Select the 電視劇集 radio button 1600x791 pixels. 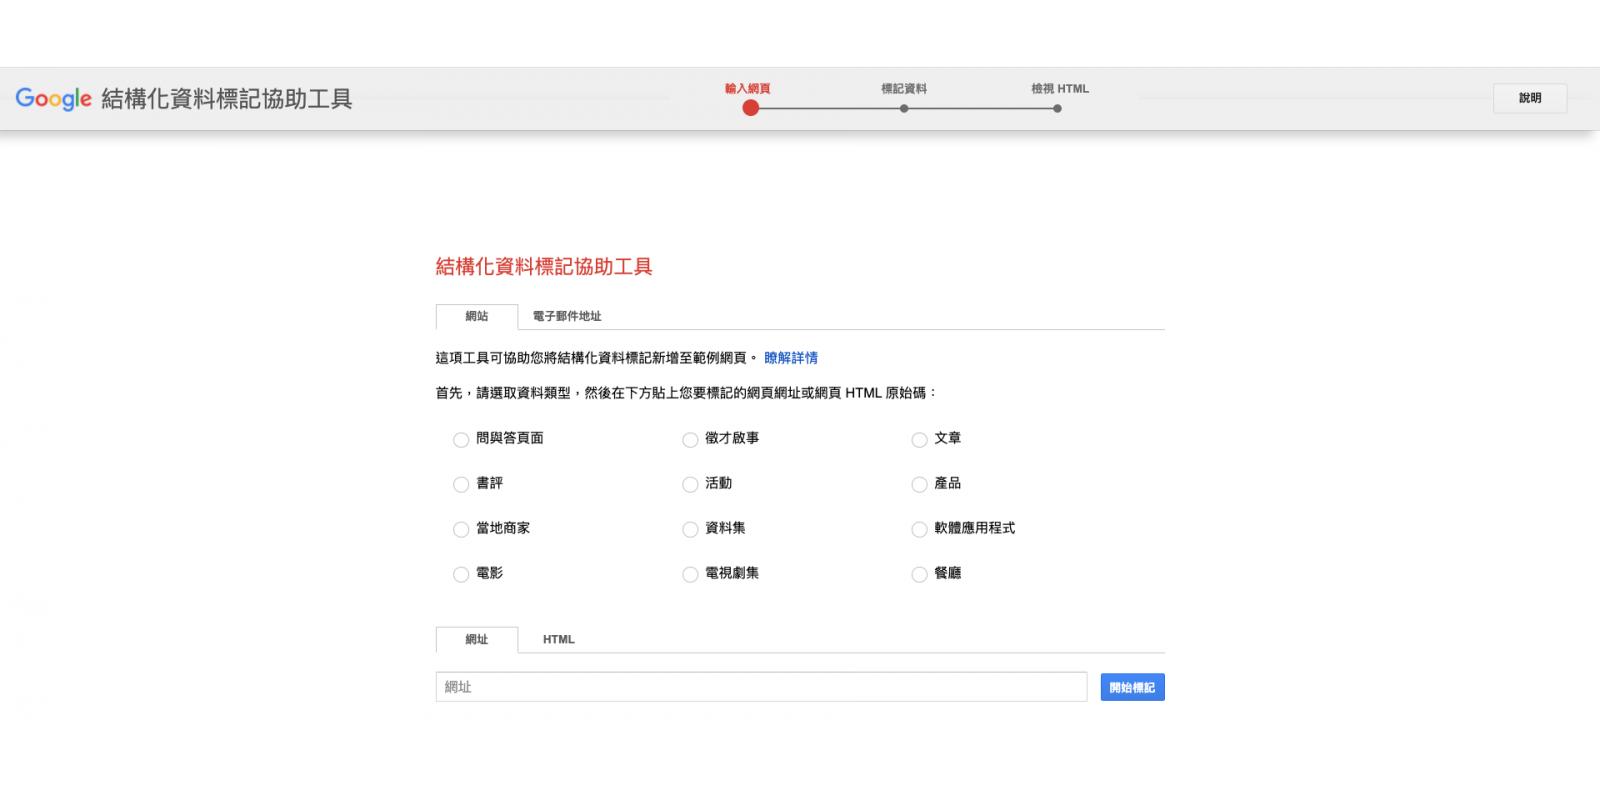[690, 575]
